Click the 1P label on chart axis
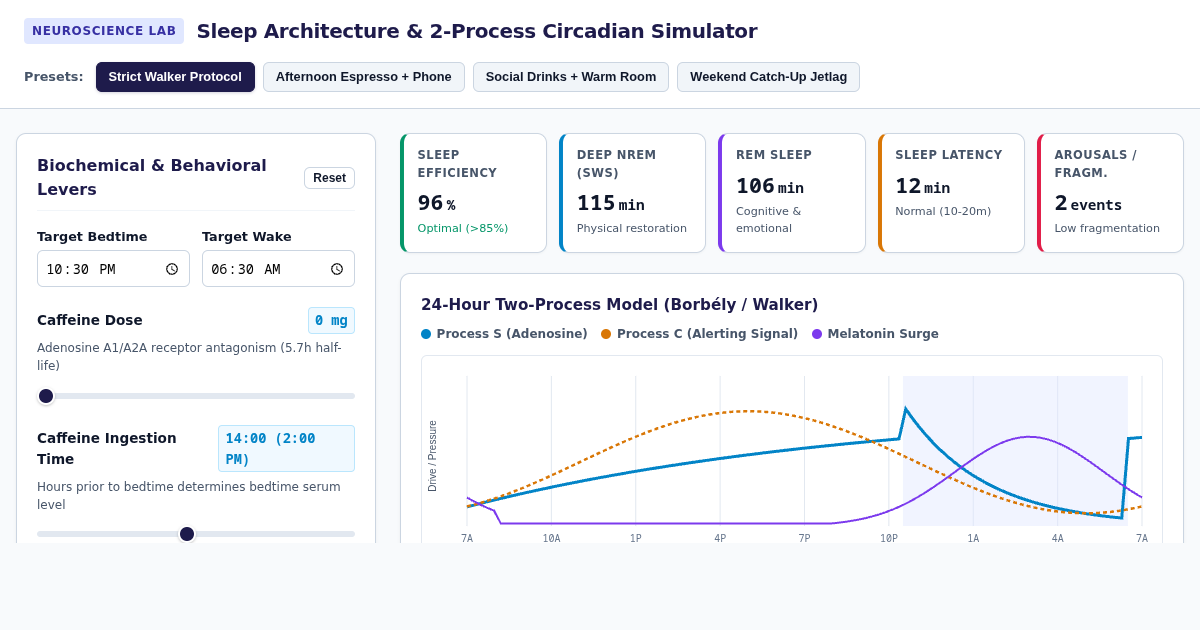 click(636, 538)
